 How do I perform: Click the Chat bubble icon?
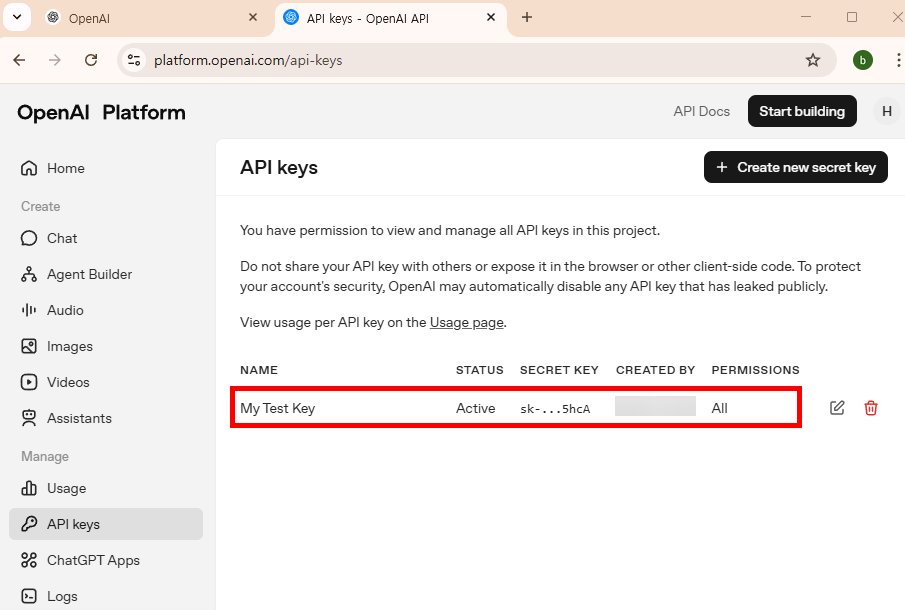pyautogui.click(x=29, y=238)
